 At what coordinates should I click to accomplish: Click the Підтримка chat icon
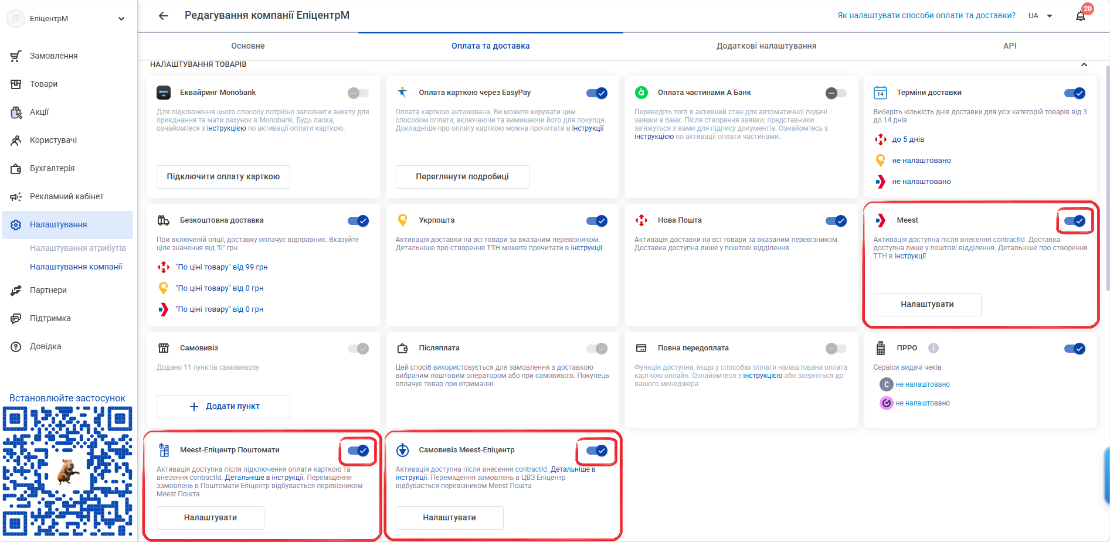(16, 318)
